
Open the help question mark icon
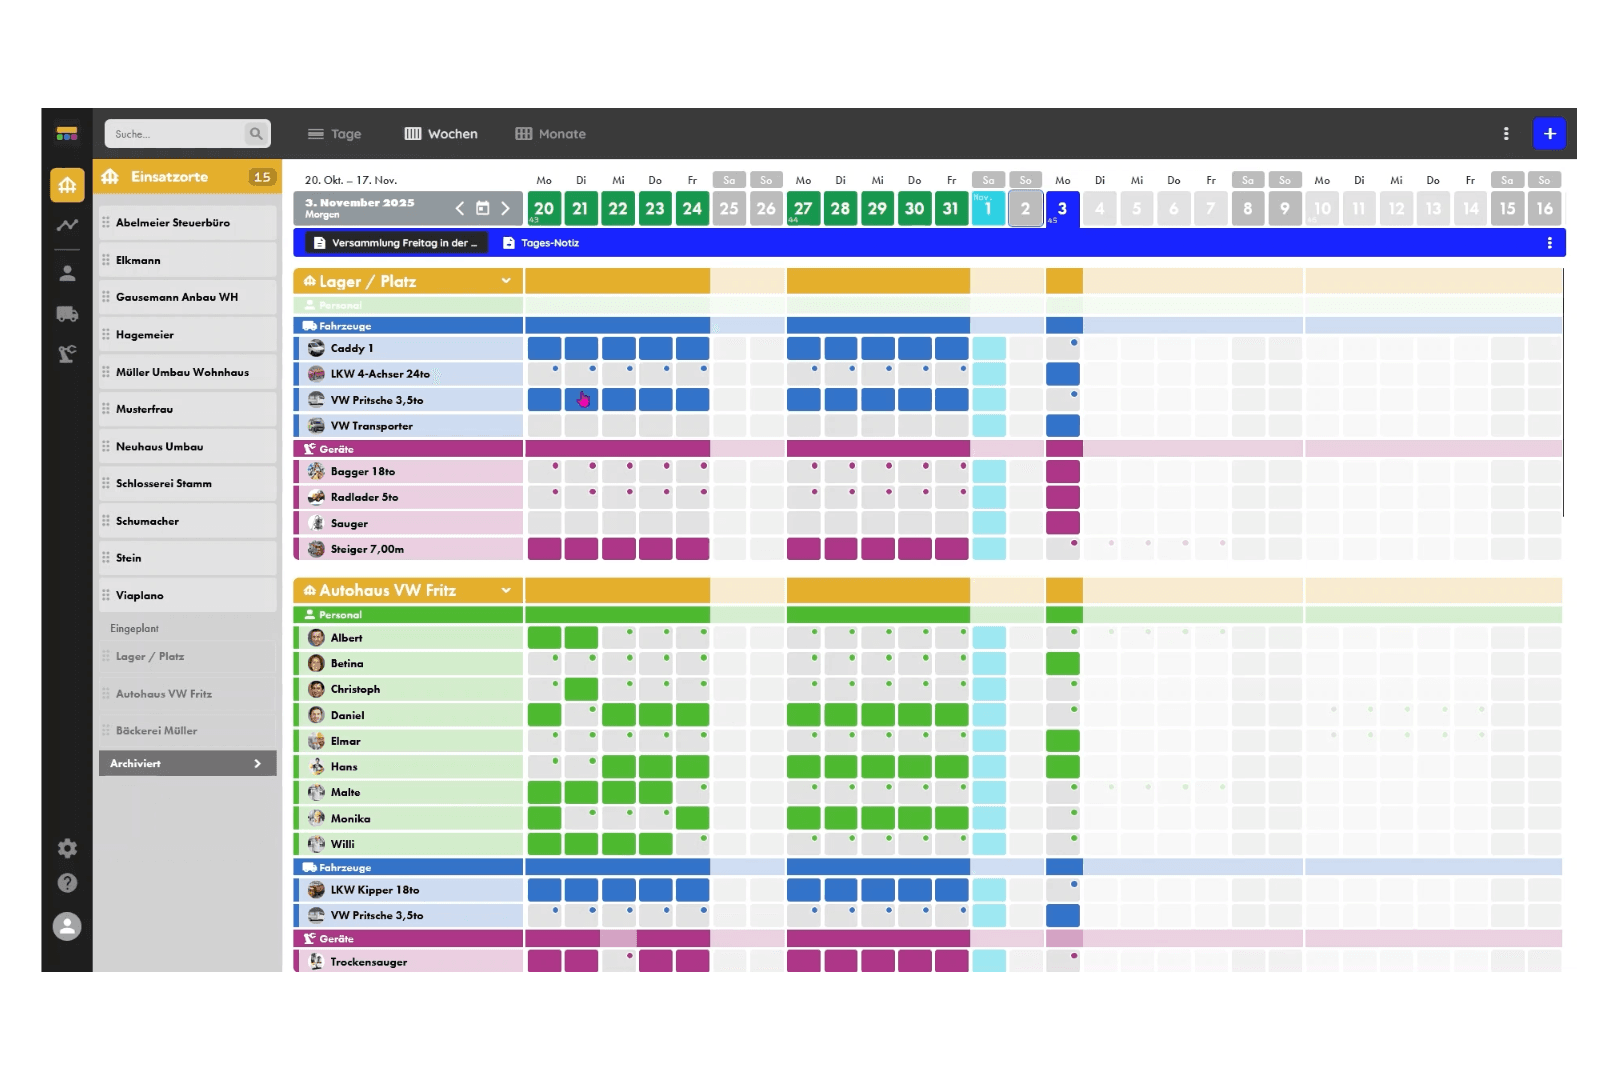coord(67,883)
